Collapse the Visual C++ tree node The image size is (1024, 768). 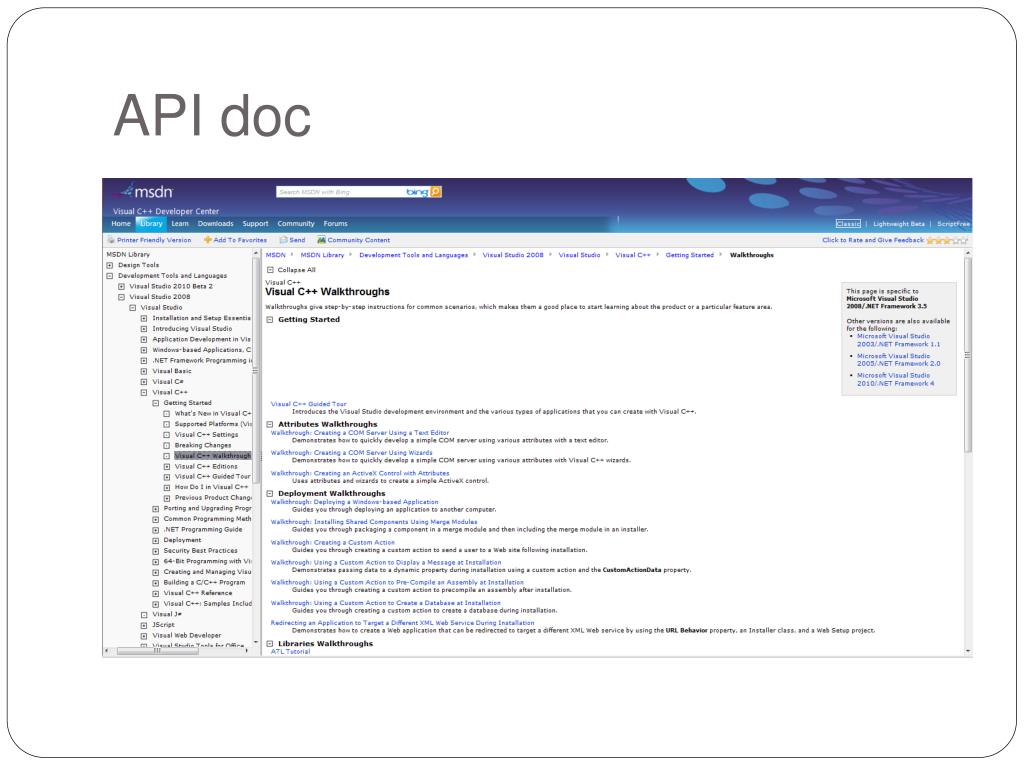[144, 392]
